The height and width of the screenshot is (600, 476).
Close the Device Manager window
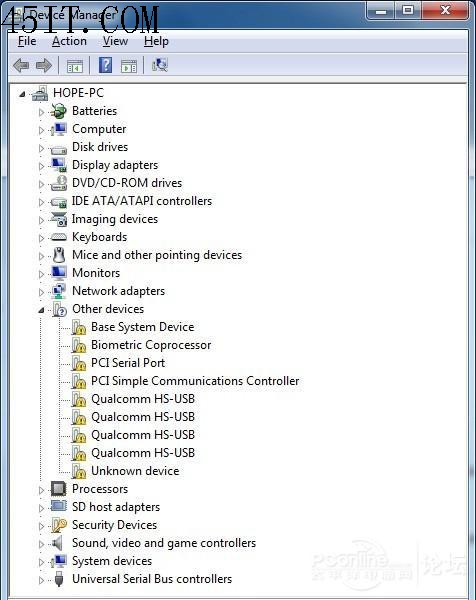coord(445,10)
